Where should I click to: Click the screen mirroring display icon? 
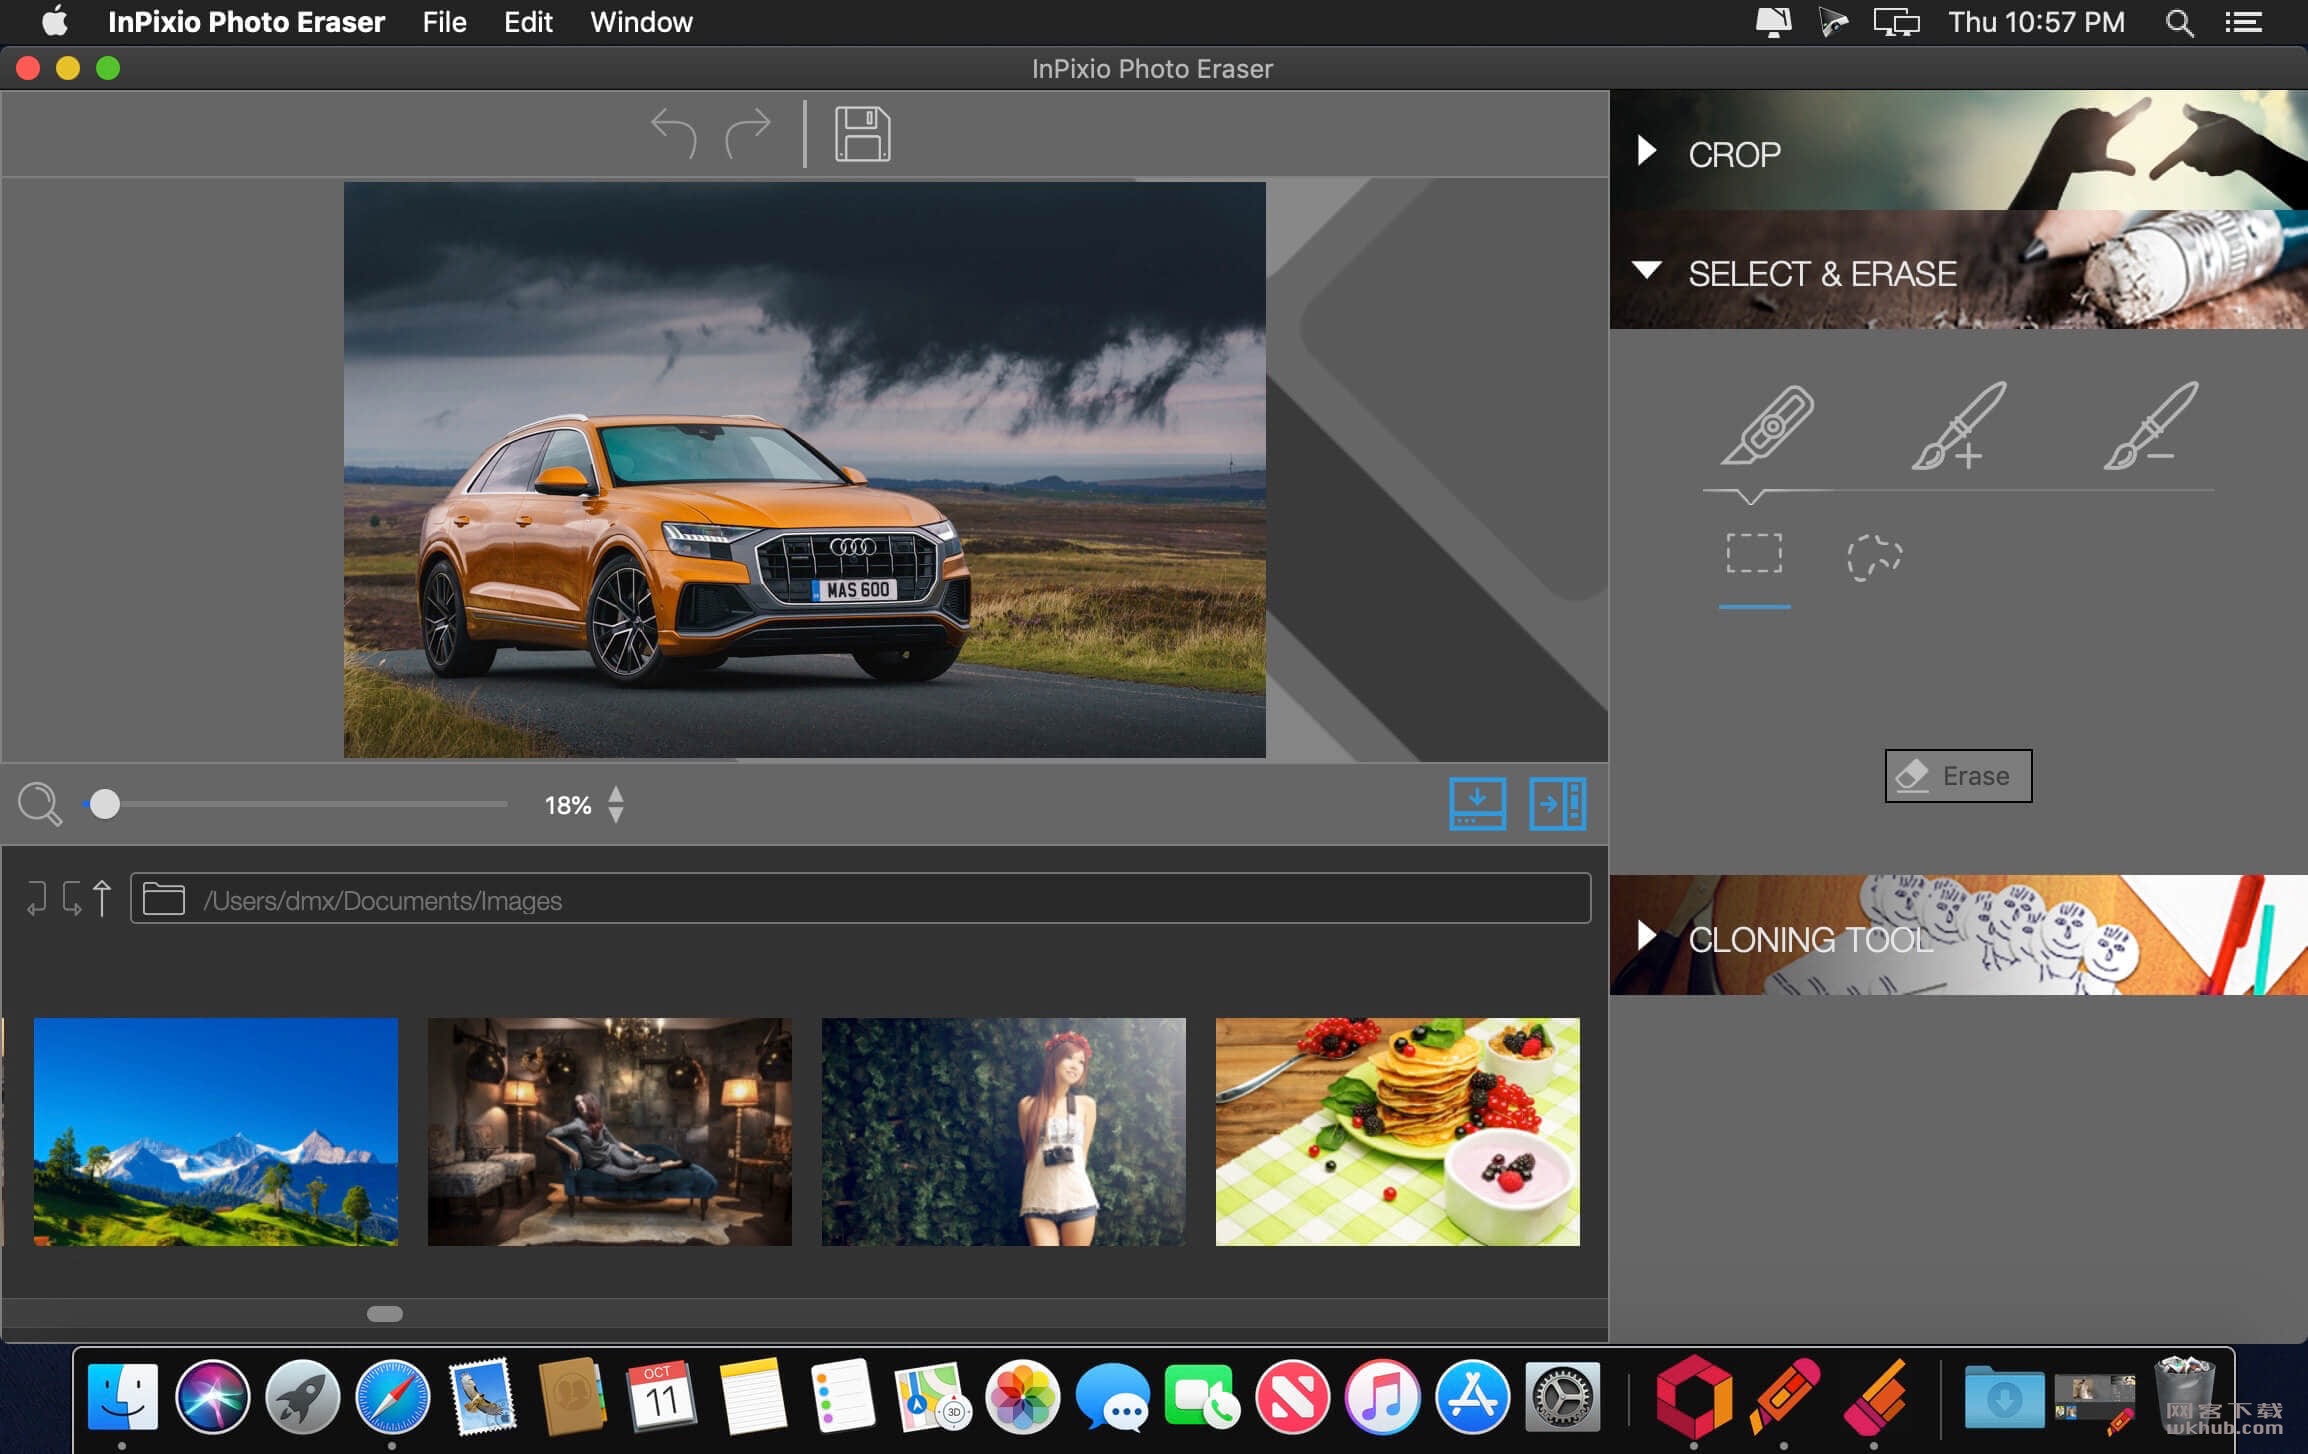(x=1896, y=22)
